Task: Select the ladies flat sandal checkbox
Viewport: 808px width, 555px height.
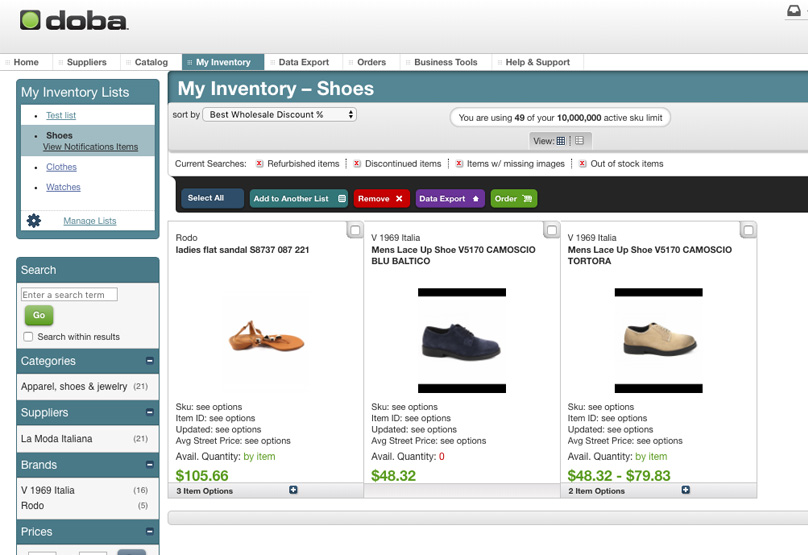Action: pos(355,231)
